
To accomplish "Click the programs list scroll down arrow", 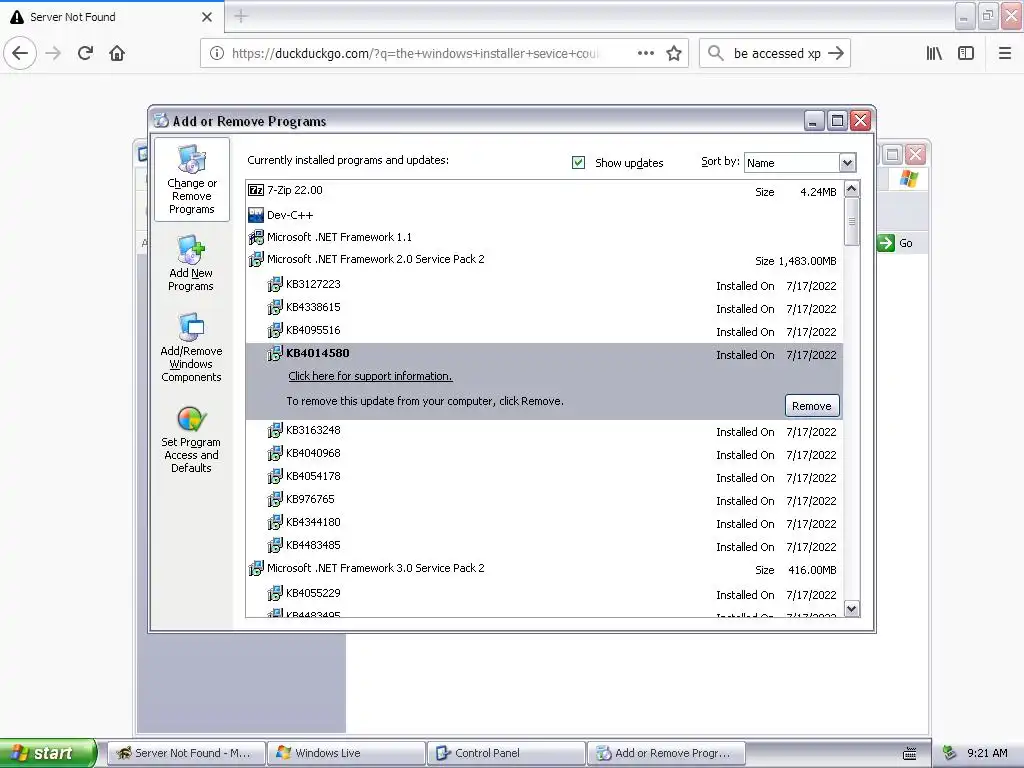I will click(x=852, y=609).
